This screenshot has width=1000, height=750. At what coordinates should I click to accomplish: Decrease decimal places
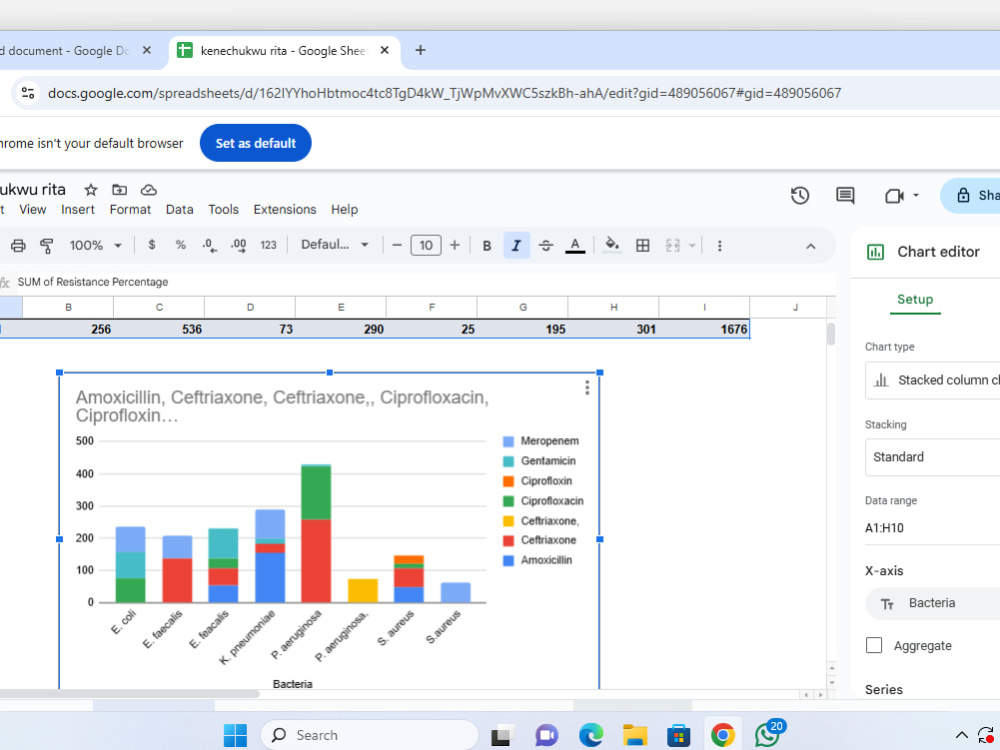pos(209,246)
